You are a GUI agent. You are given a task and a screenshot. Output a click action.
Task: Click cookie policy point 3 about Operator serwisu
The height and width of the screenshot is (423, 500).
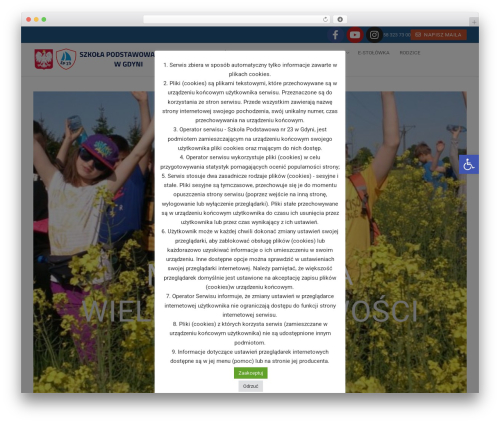[250, 139]
